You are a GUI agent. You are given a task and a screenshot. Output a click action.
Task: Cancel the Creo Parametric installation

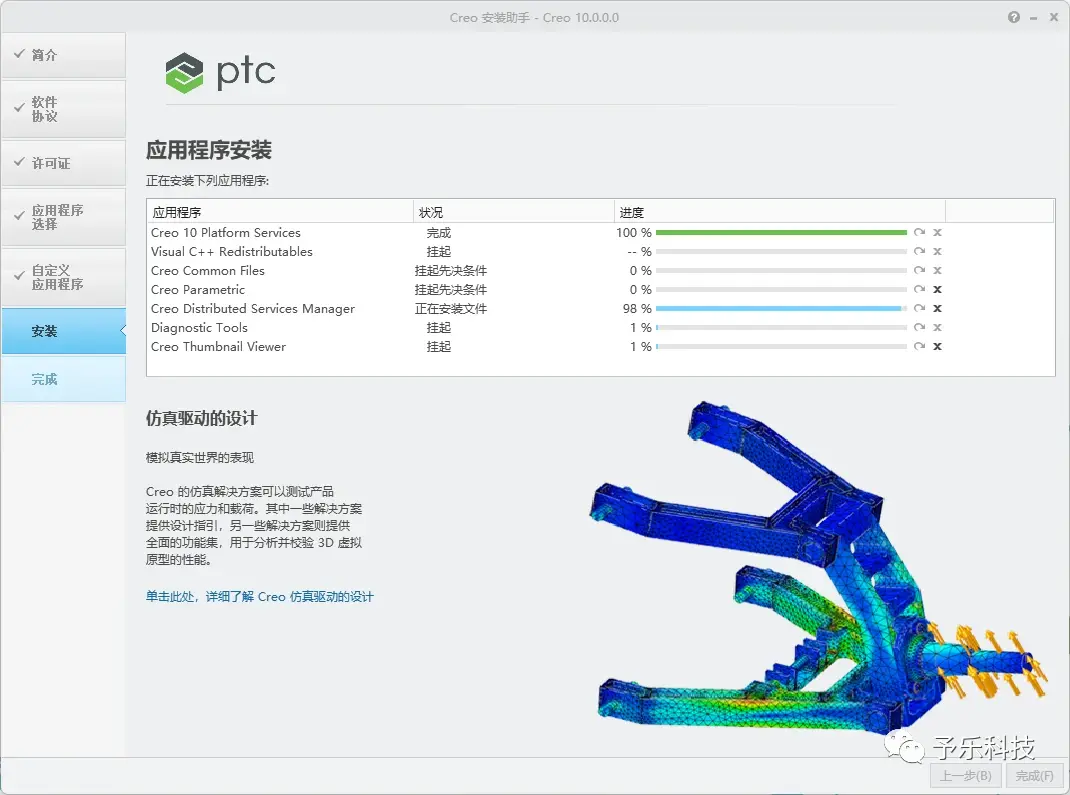coord(938,289)
